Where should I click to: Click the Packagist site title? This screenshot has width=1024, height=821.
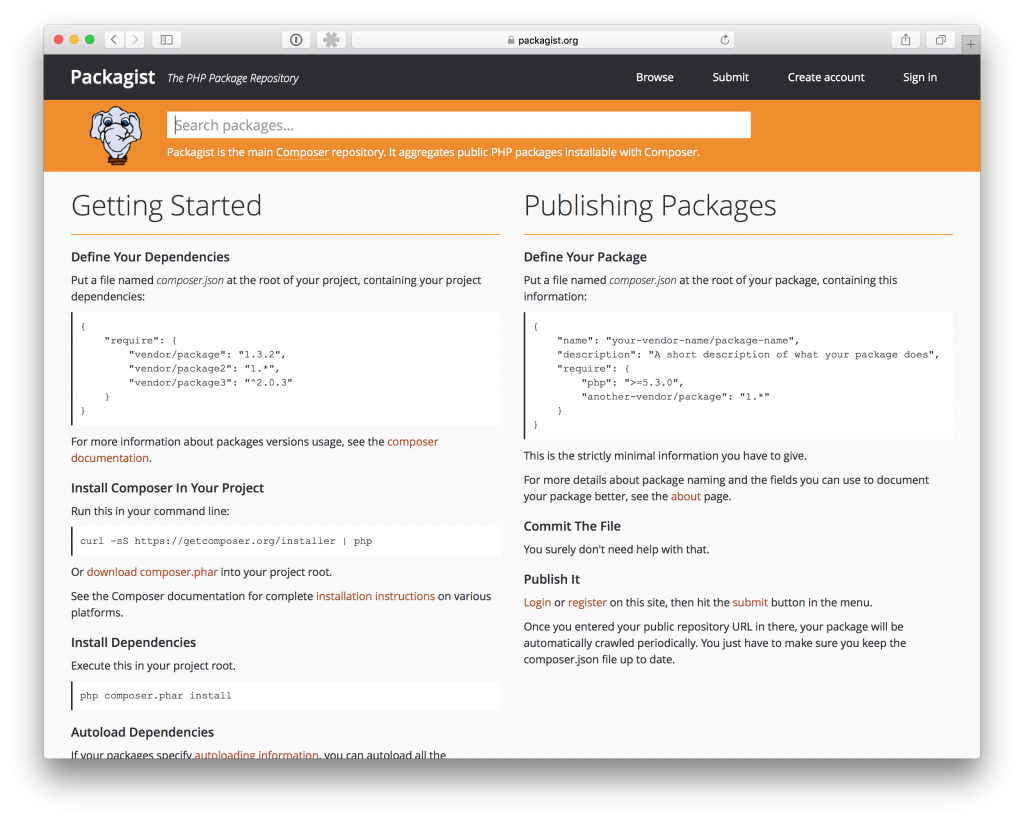[113, 77]
